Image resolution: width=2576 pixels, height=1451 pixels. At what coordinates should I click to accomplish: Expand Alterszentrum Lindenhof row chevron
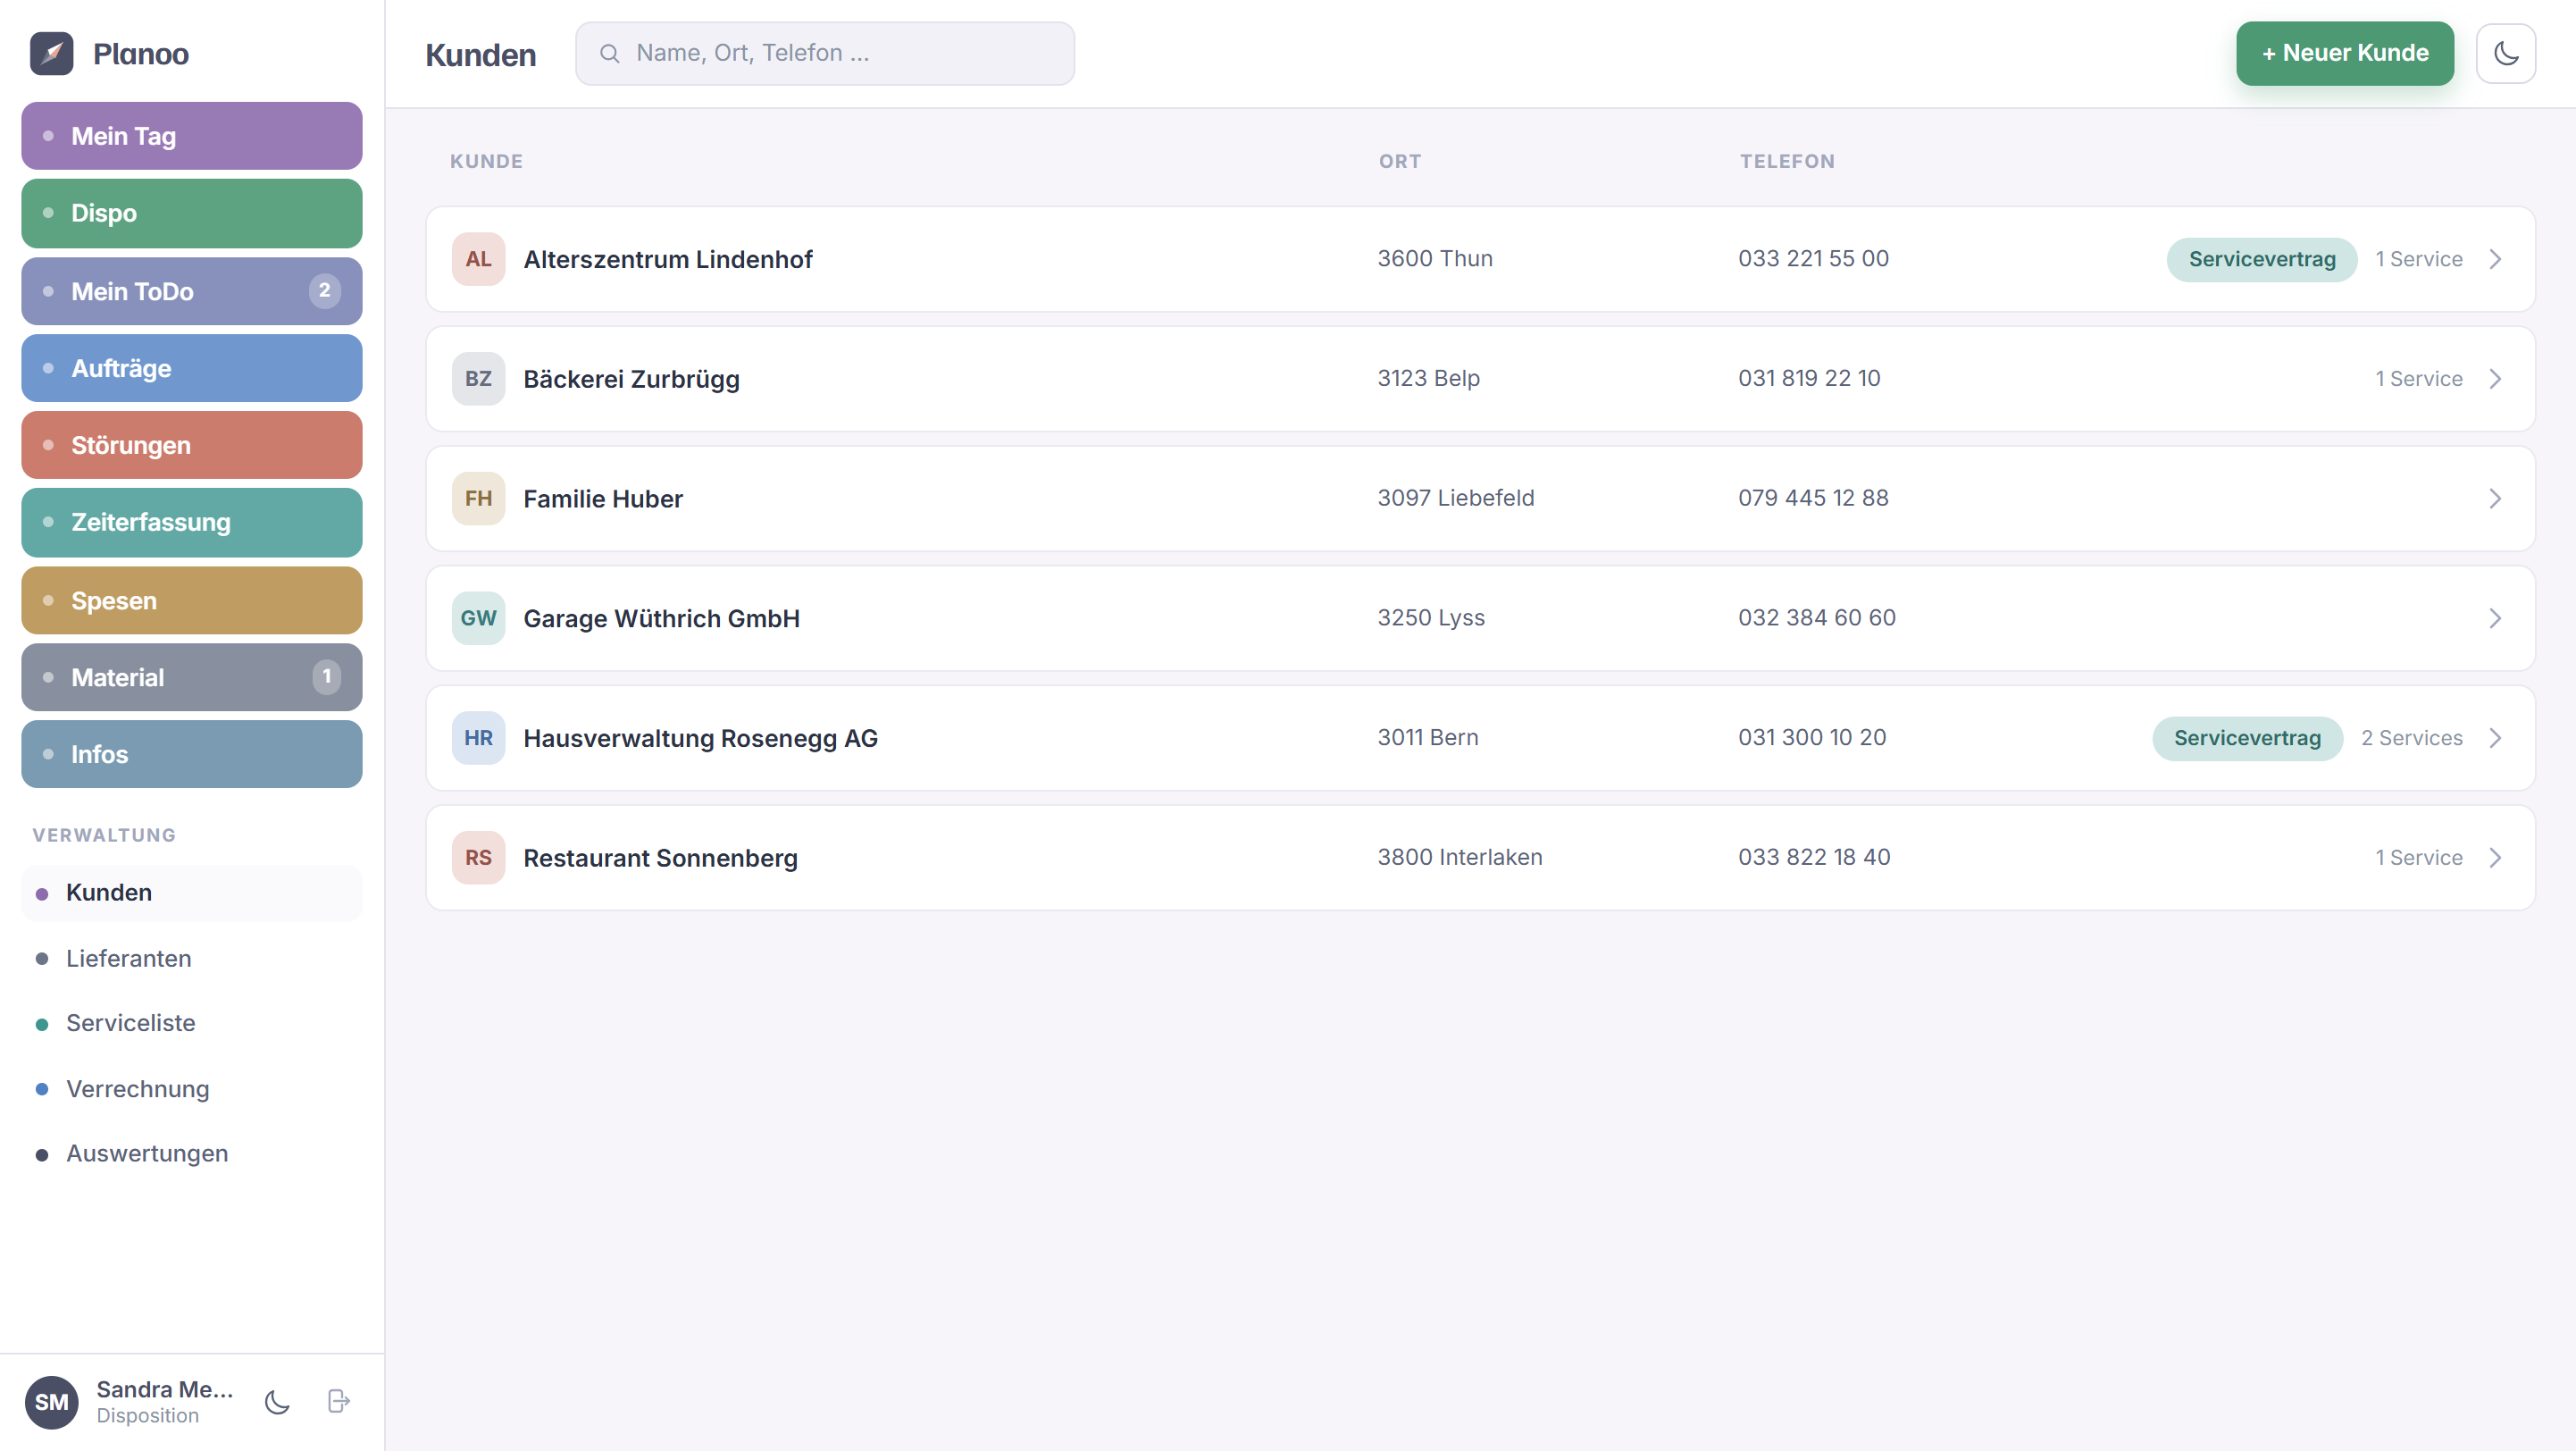click(x=2495, y=259)
